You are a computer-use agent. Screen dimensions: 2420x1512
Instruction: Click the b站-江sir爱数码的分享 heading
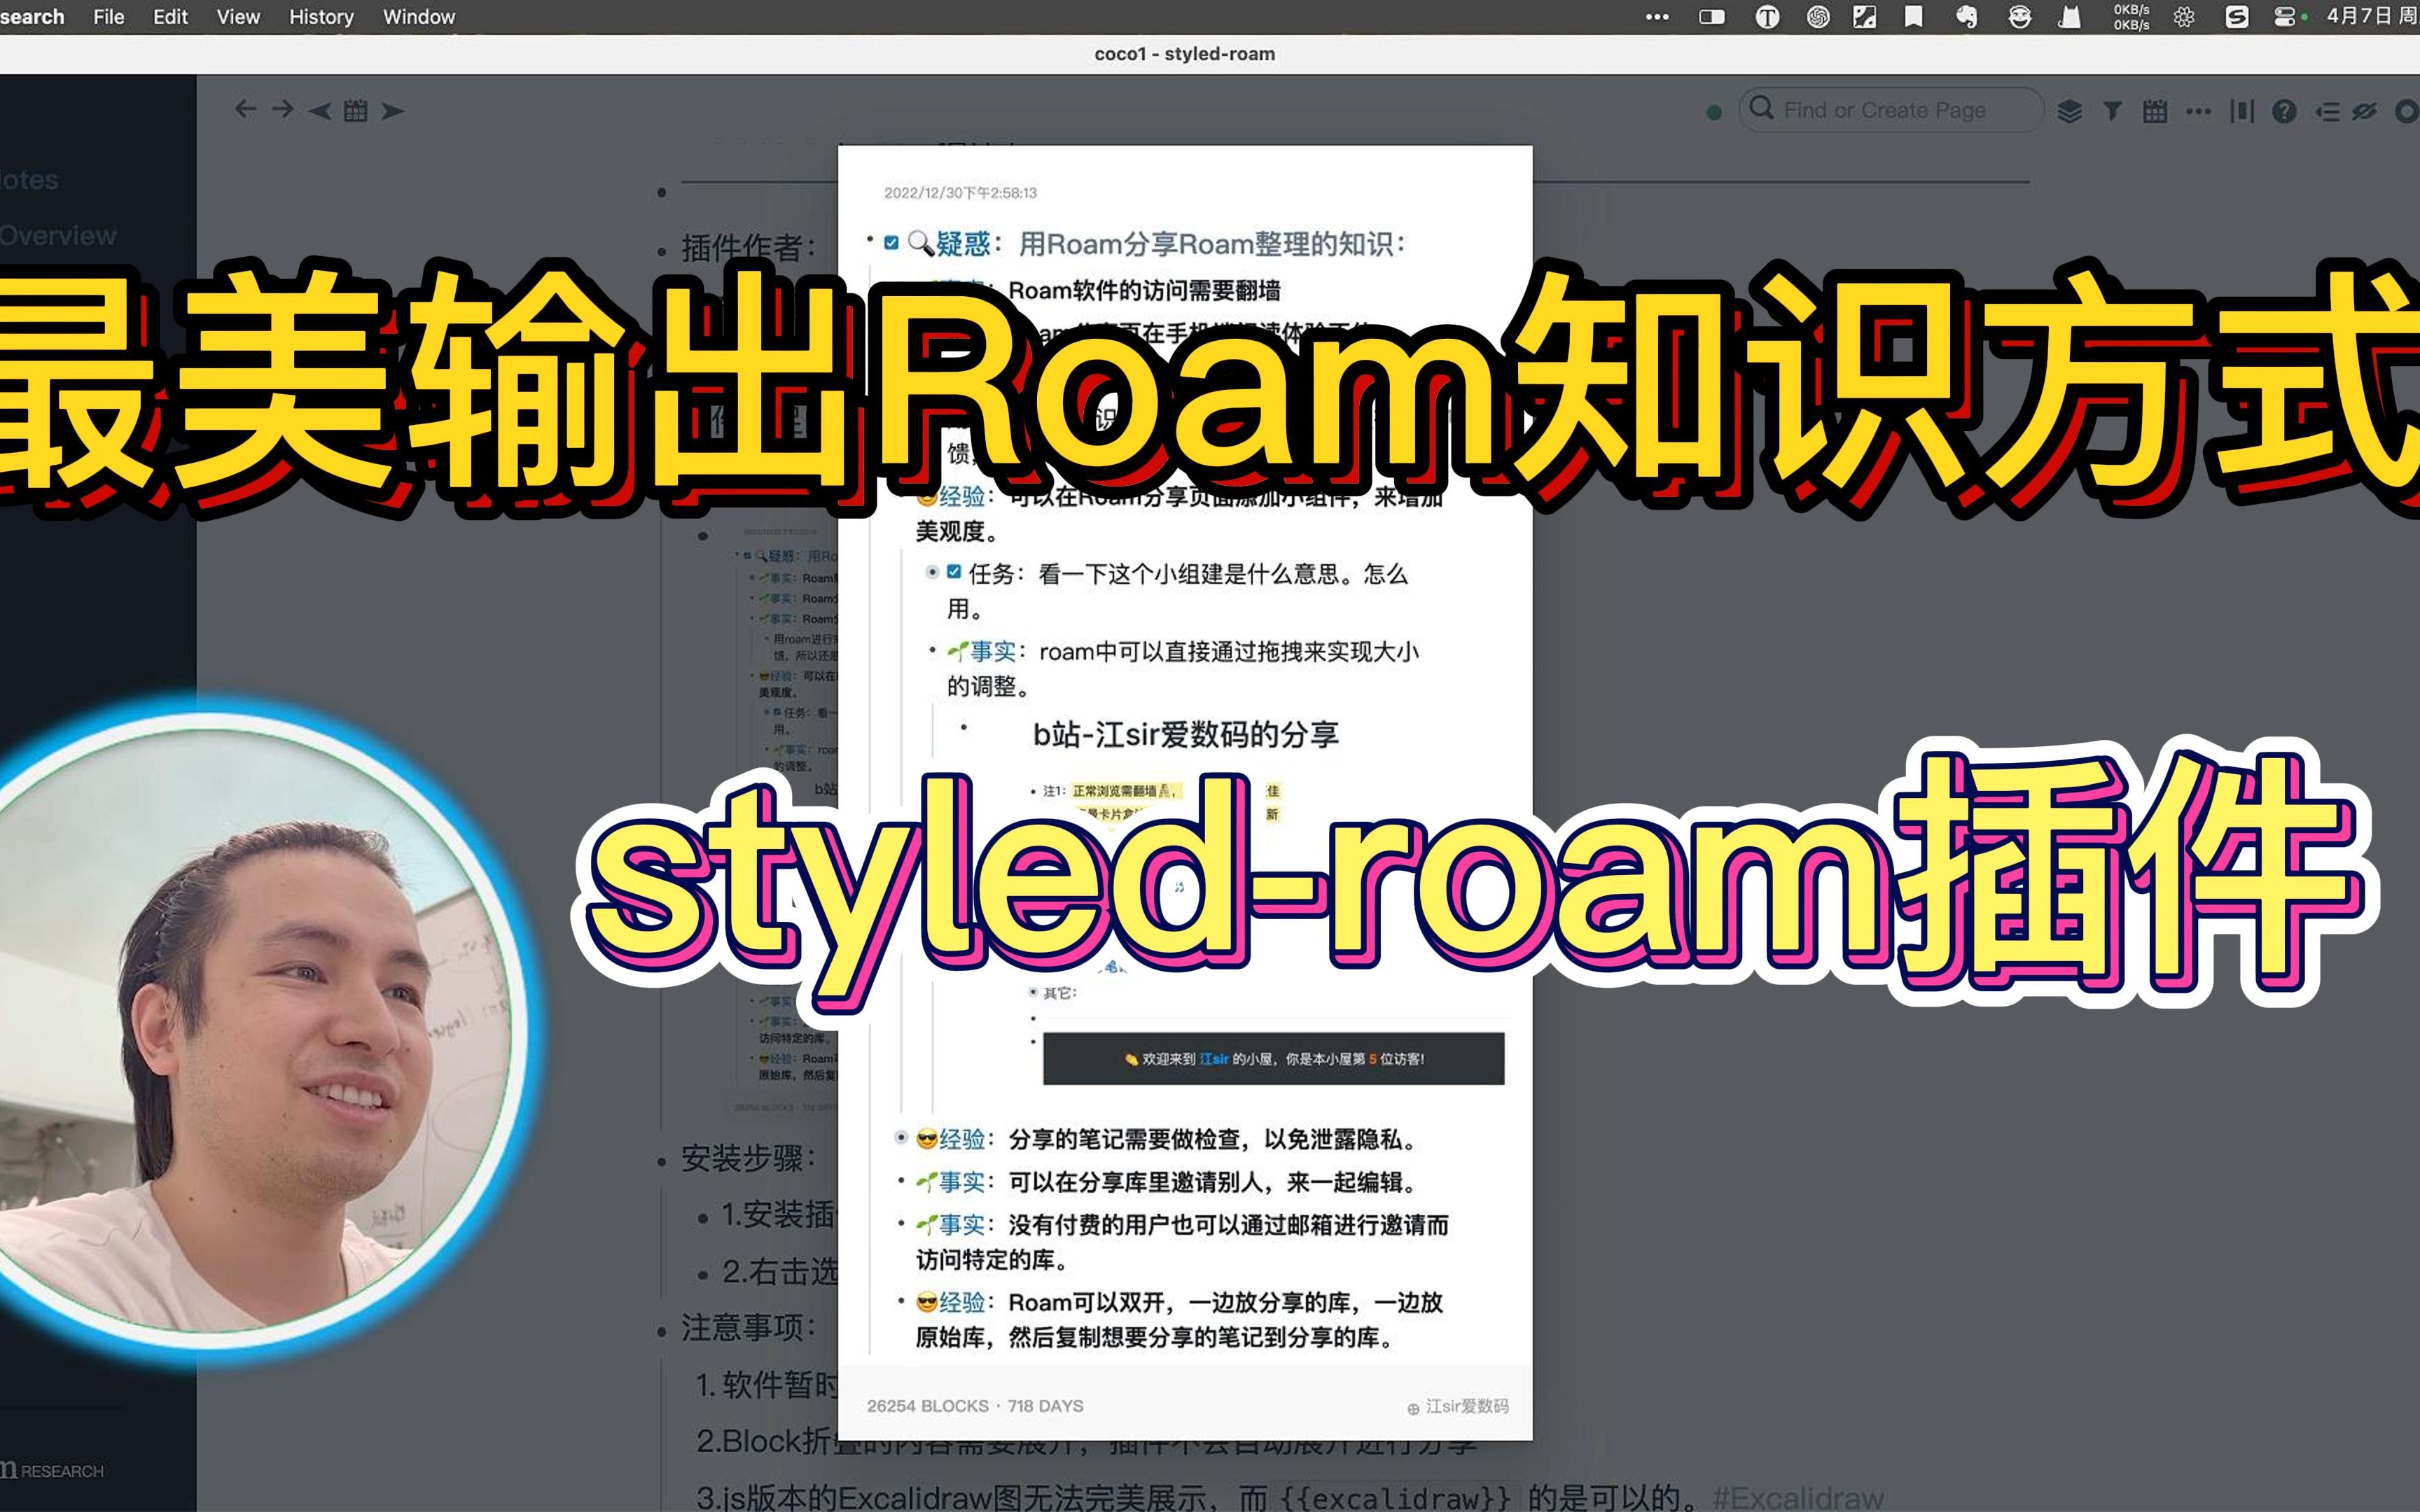click(1185, 735)
